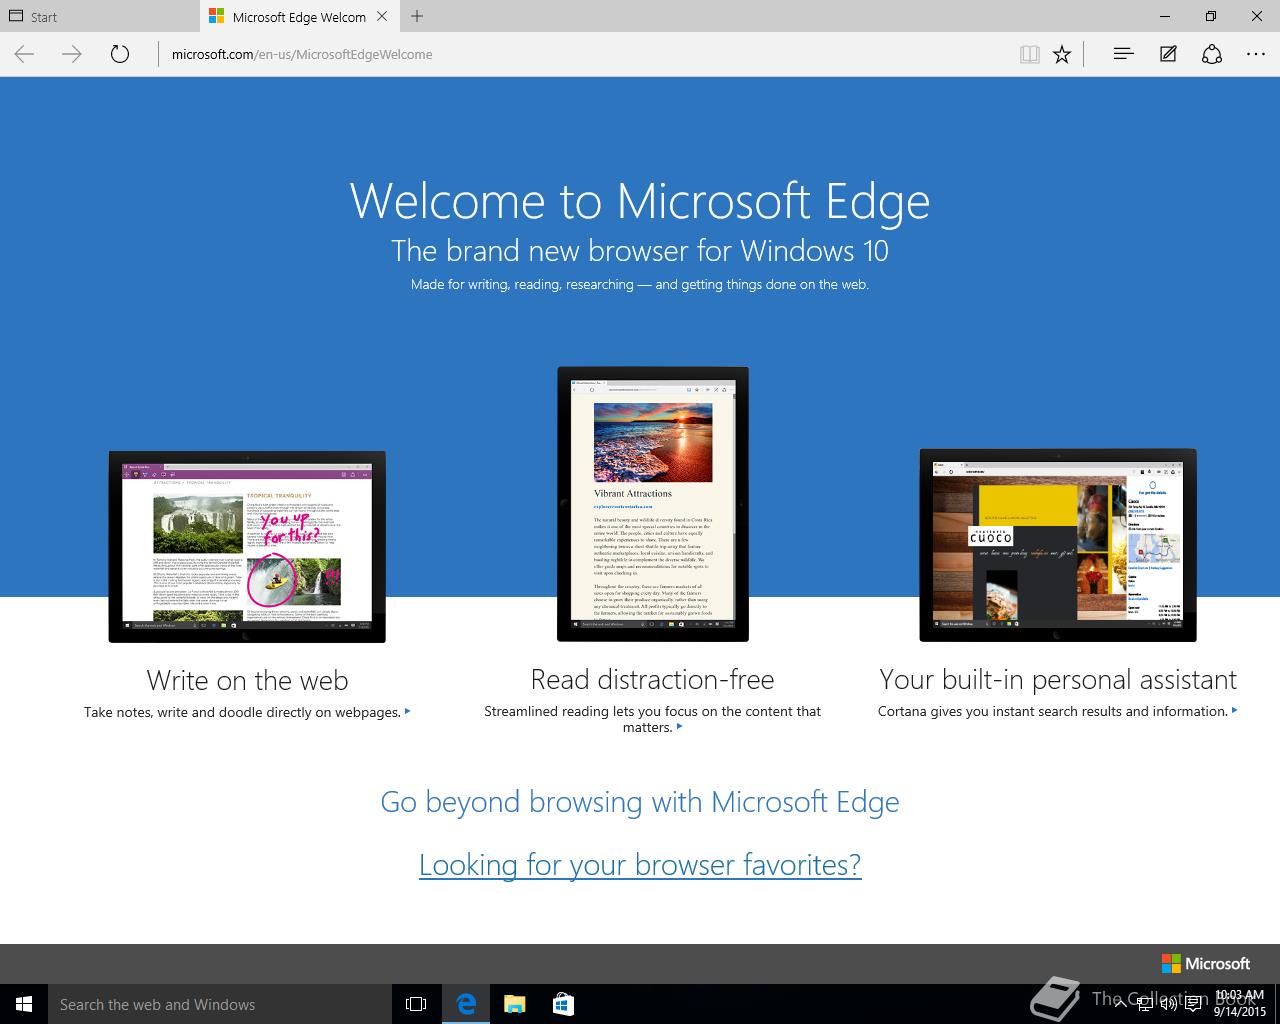Launch the Windows Store taskbar icon

click(x=563, y=1004)
